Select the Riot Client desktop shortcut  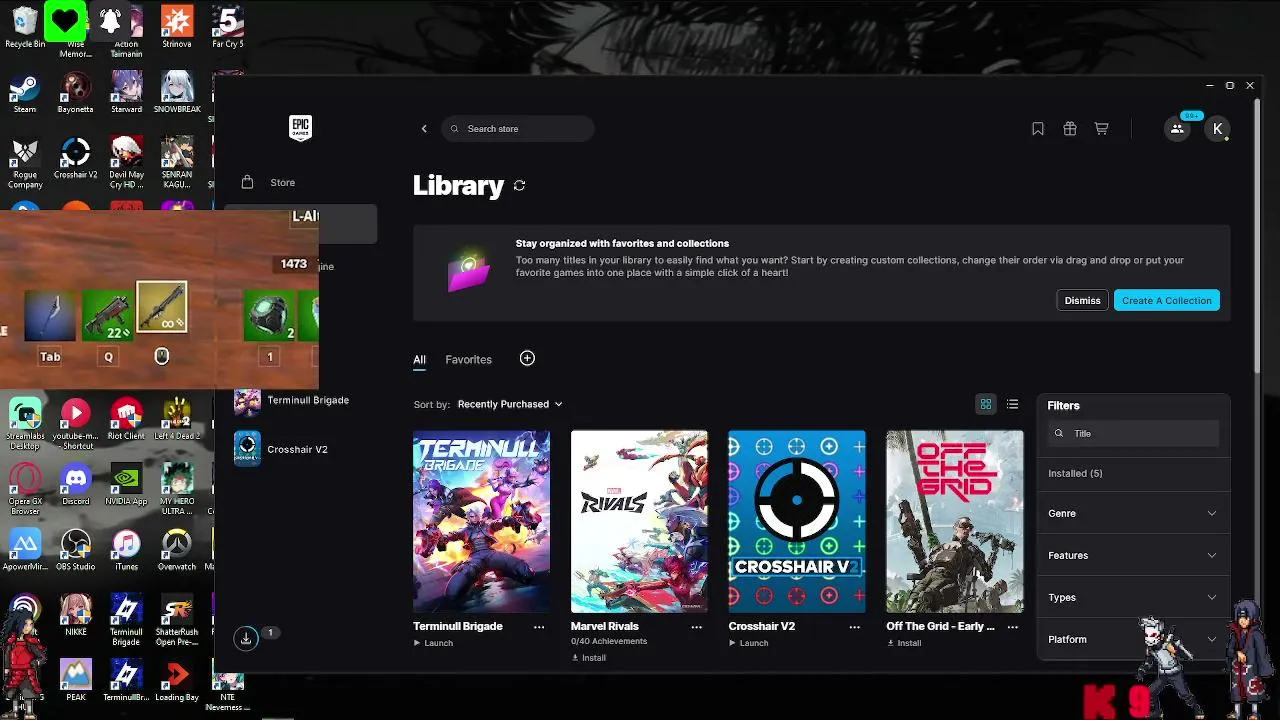tap(126, 420)
